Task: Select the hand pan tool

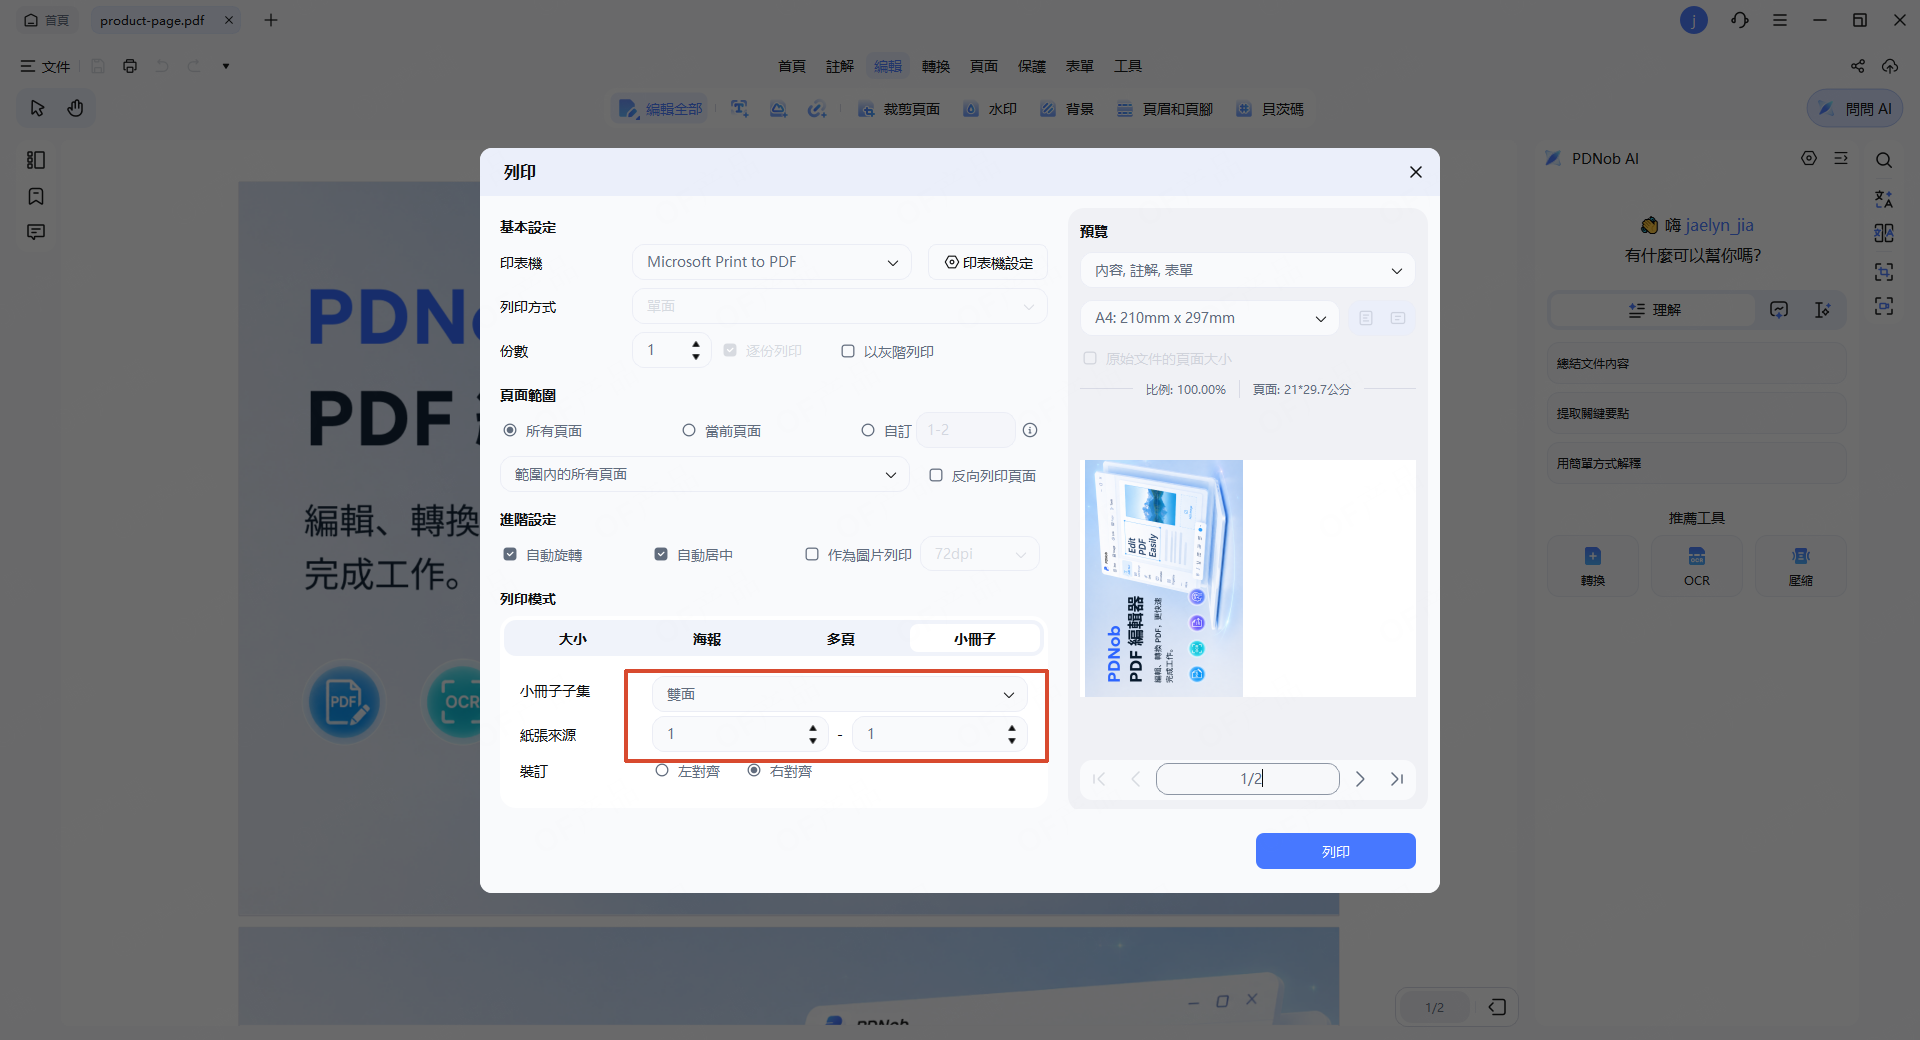Action: [75, 108]
